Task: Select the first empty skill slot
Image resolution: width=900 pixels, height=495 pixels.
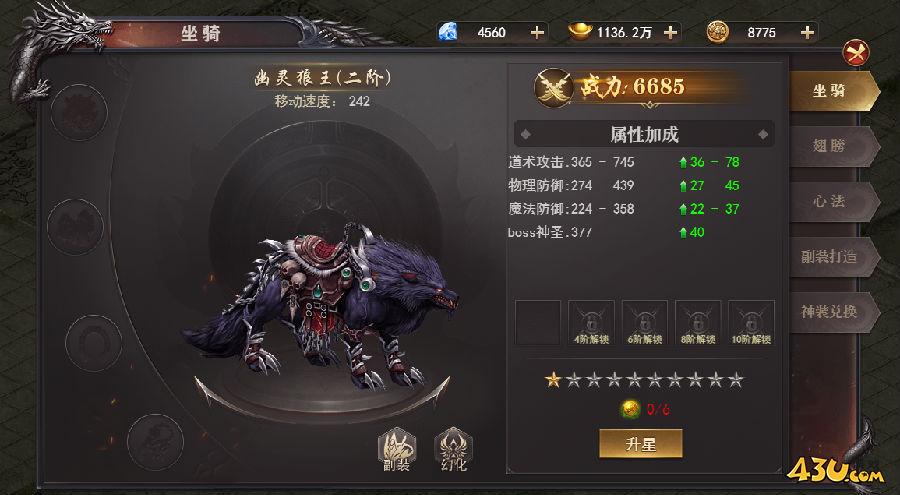Action: [538, 323]
